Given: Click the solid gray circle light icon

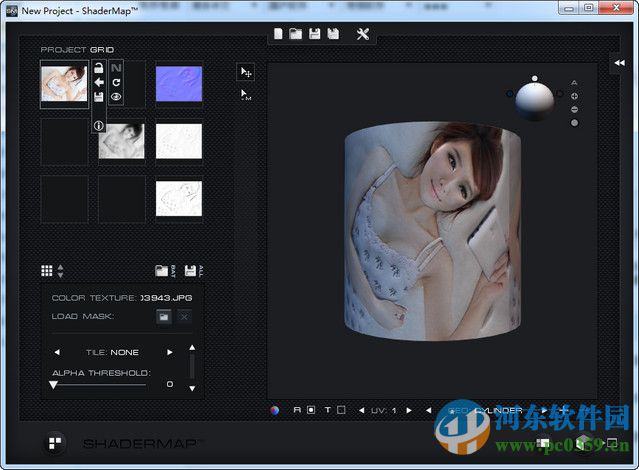Looking at the screenshot, I should click(x=575, y=123).
